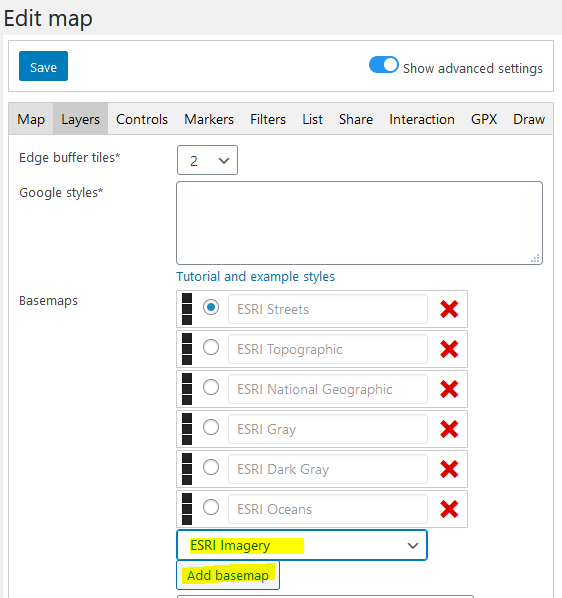Delete ESRI Topographic with red X

[x=449, y=349]
